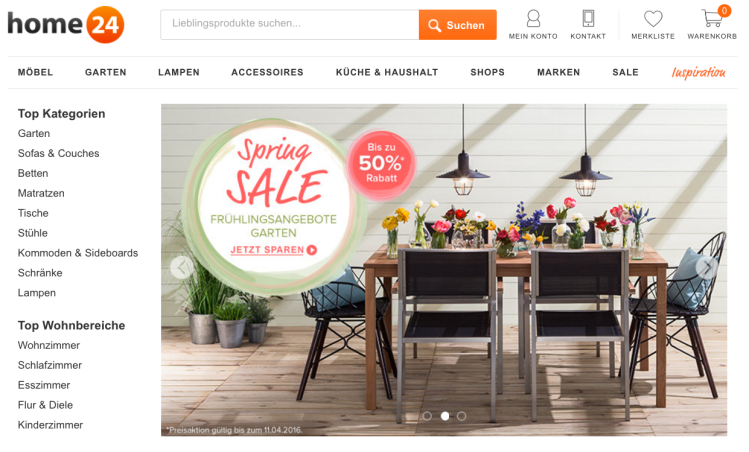Go to the SALE tab
Screen dimensions: 749x452
pos(625,72)
